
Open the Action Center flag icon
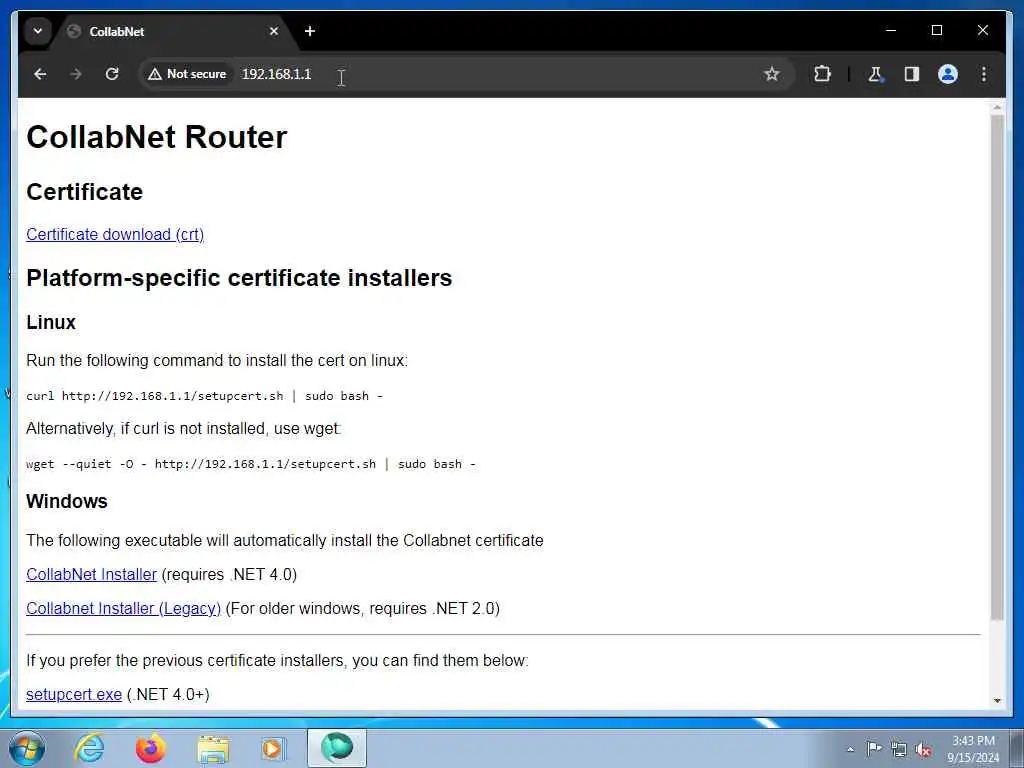coord(874,748)
